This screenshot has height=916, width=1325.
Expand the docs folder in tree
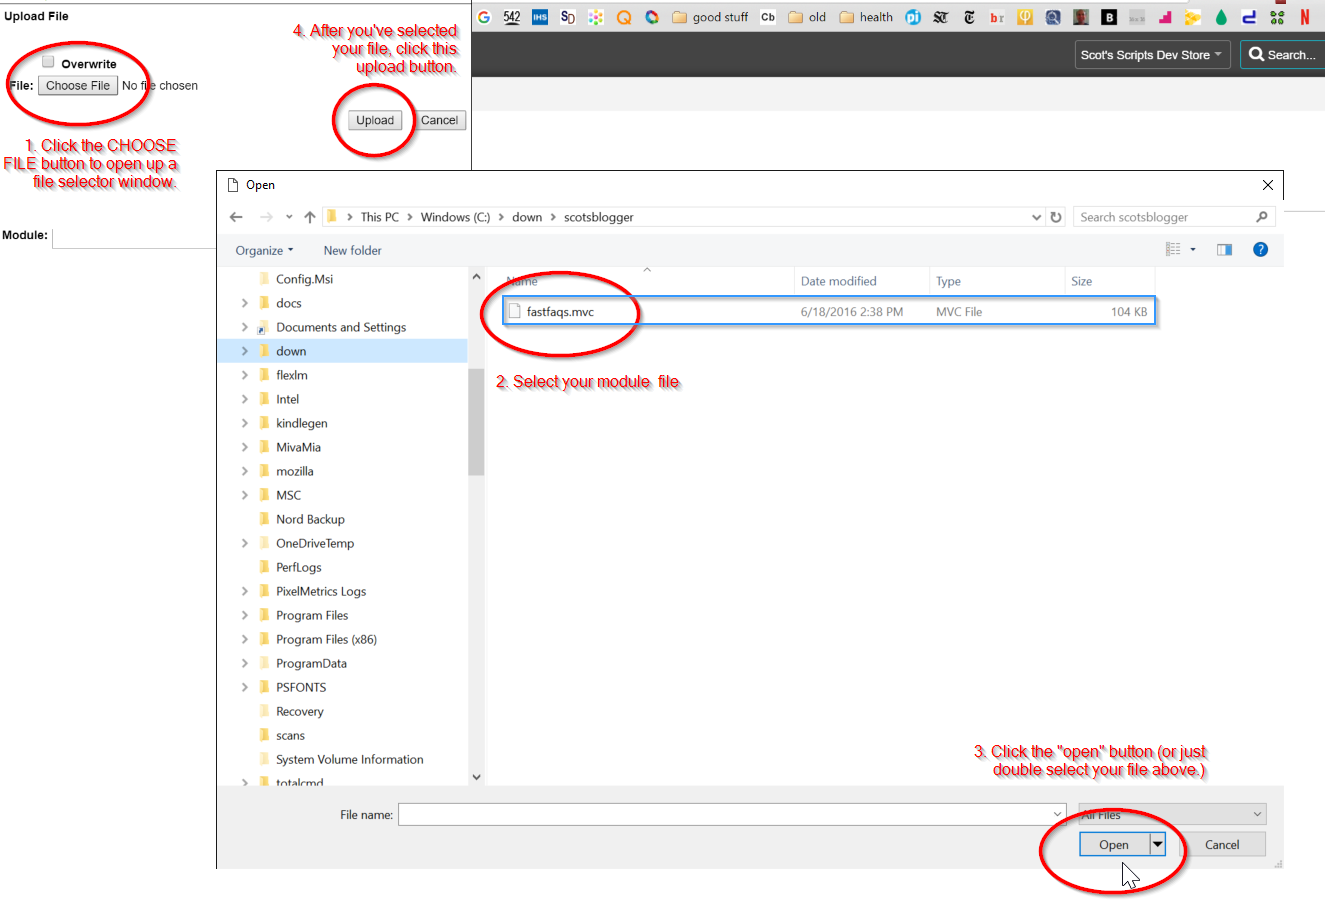(x=245, y=303)
